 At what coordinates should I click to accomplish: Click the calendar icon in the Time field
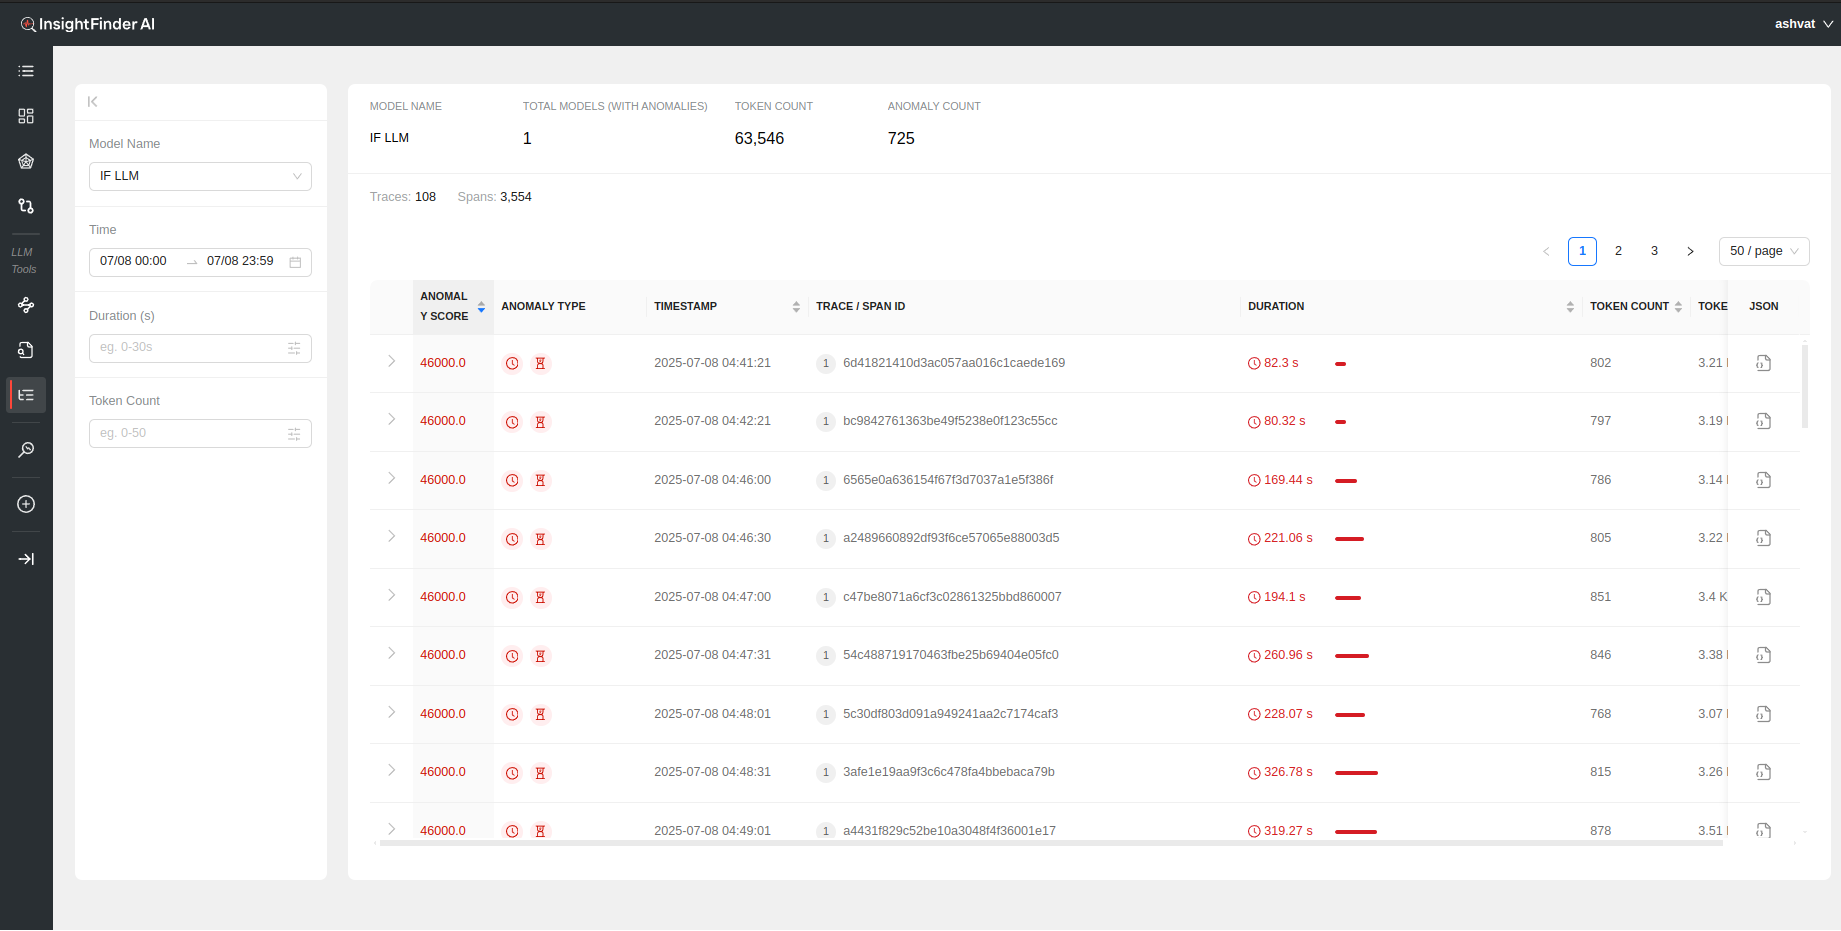pos(295,262)
